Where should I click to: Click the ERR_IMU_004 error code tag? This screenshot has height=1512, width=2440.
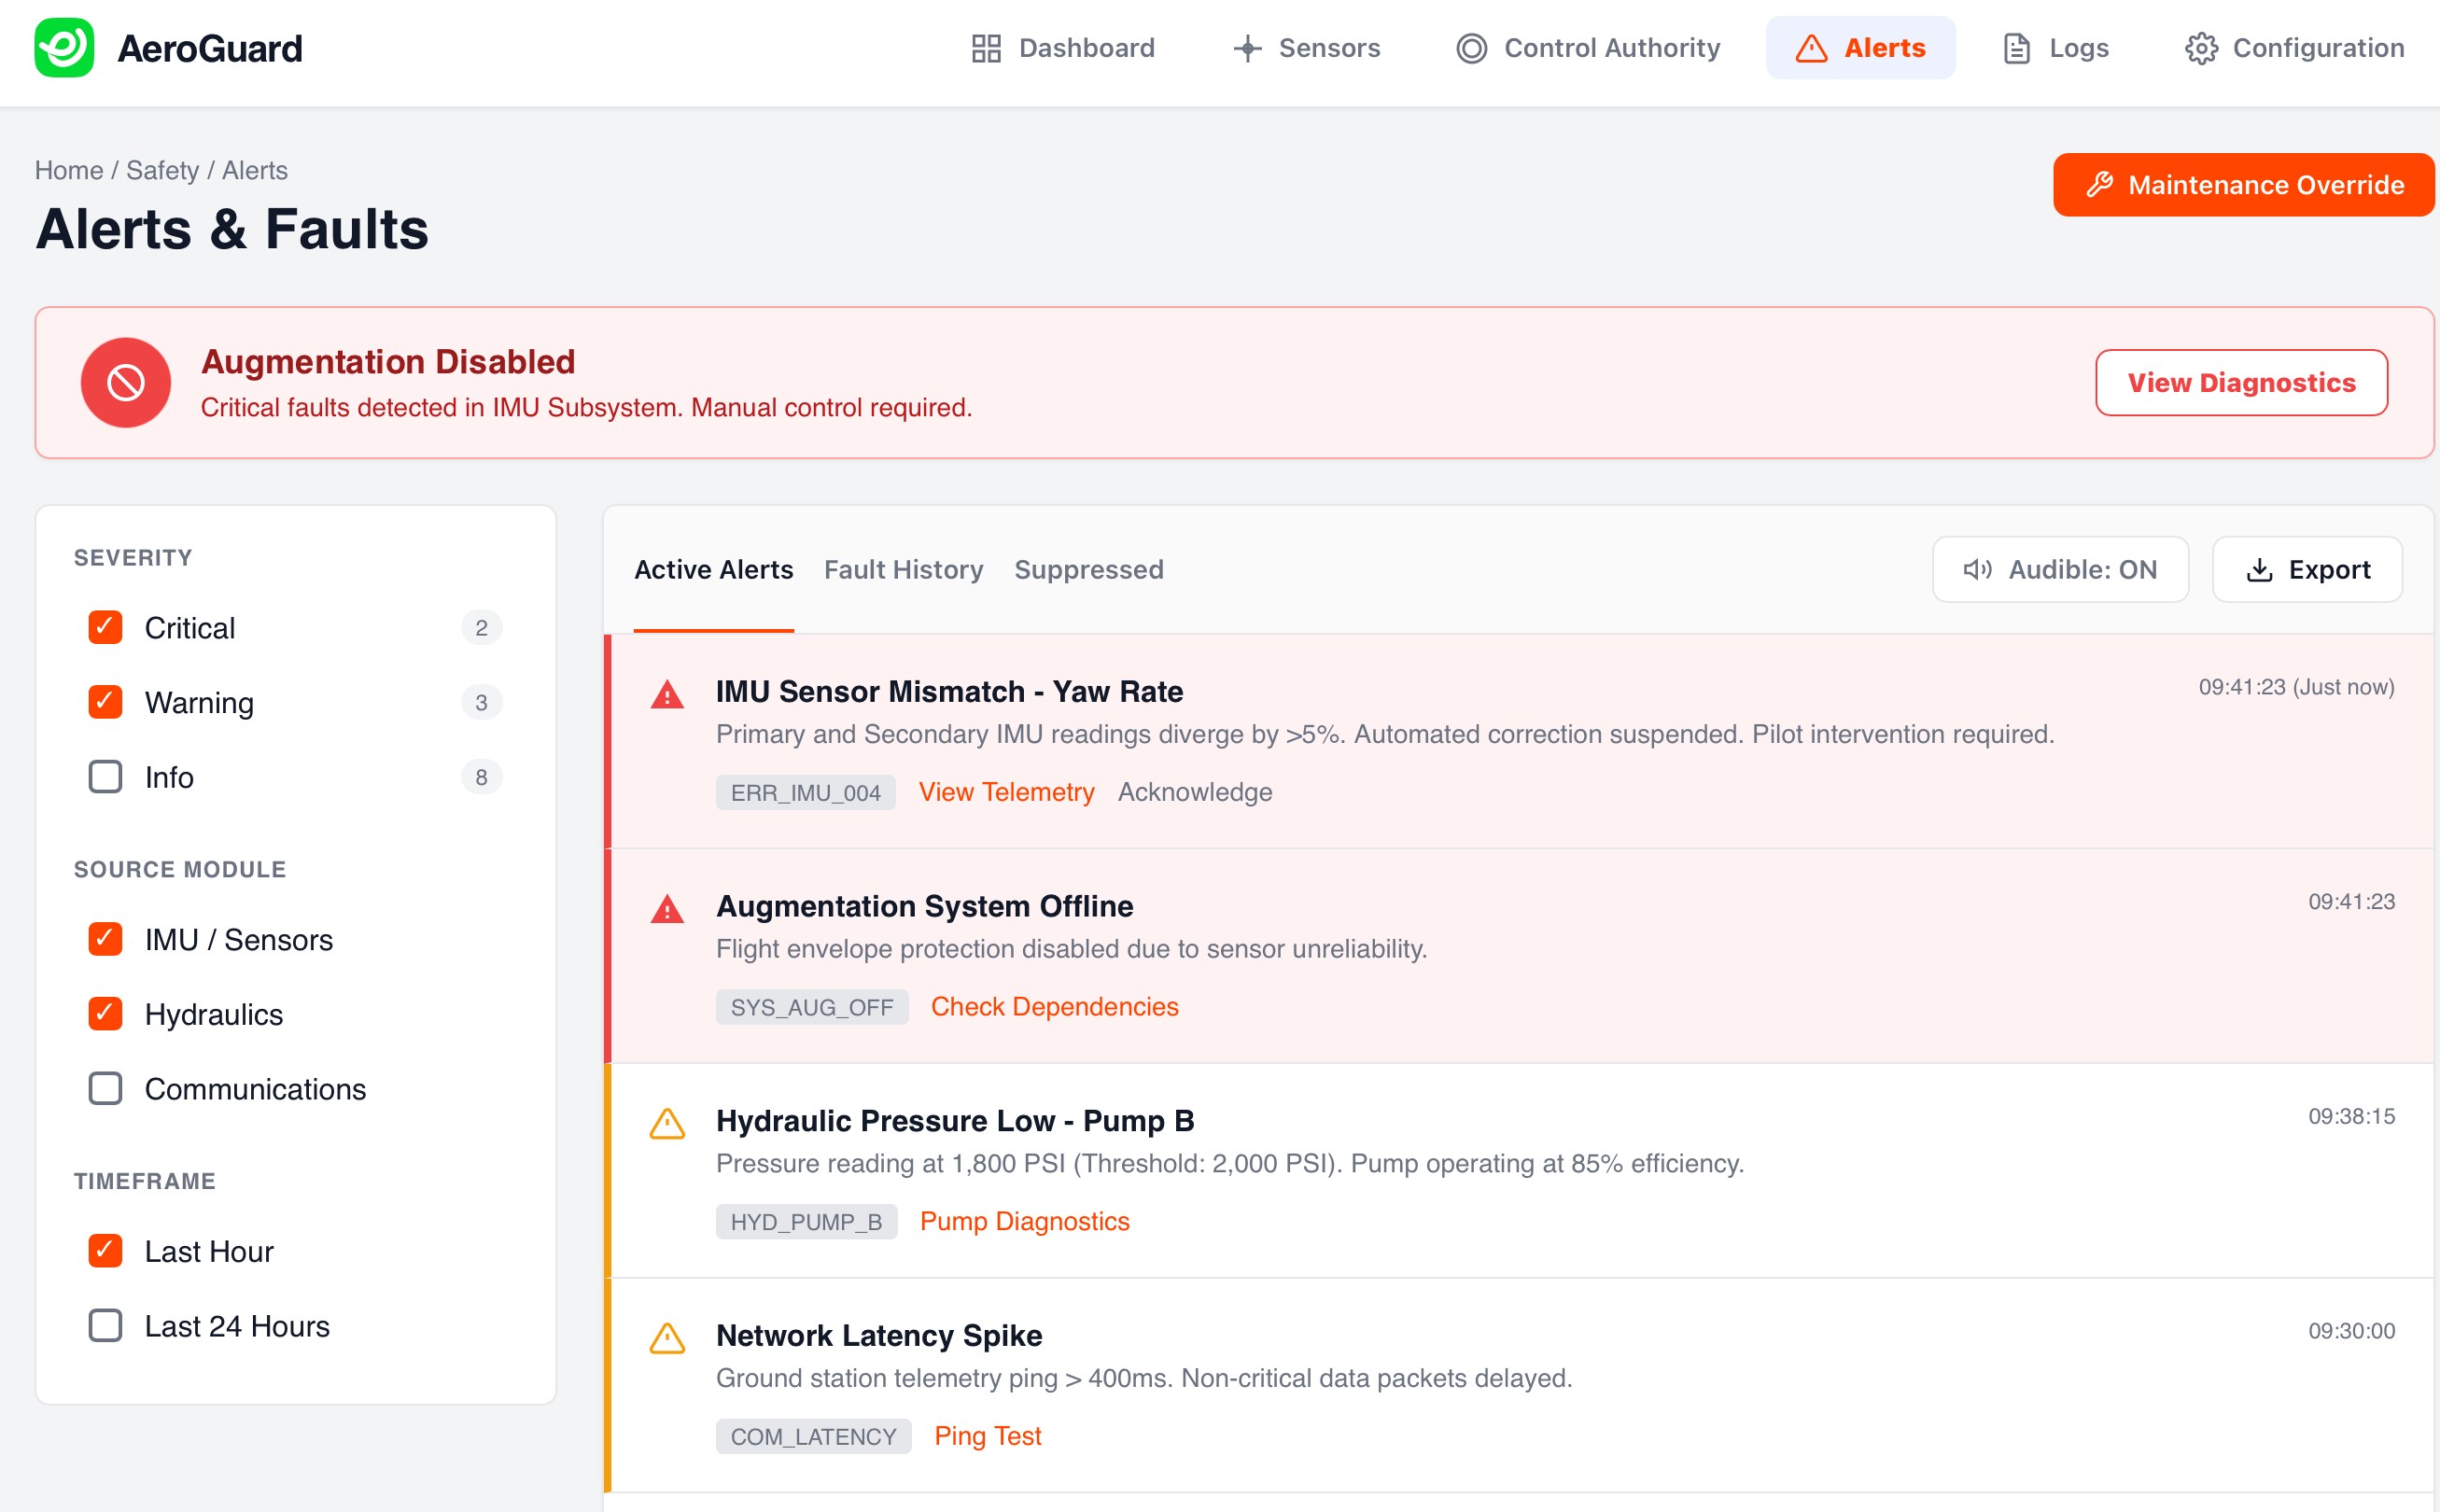tap(805, 792)
